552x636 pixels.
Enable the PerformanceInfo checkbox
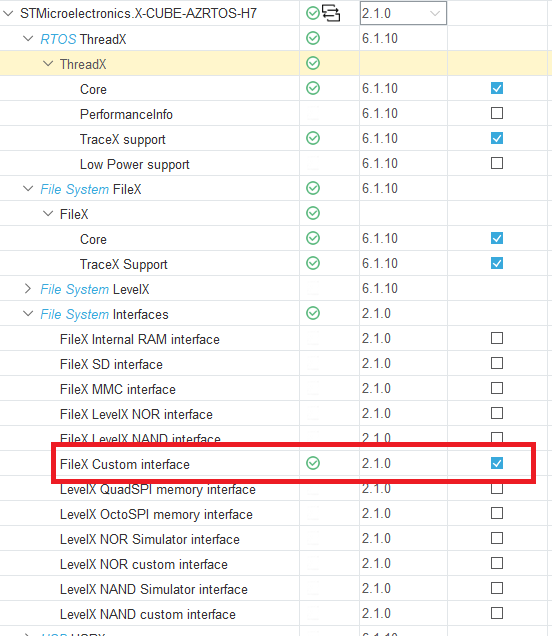coord(497,113)
